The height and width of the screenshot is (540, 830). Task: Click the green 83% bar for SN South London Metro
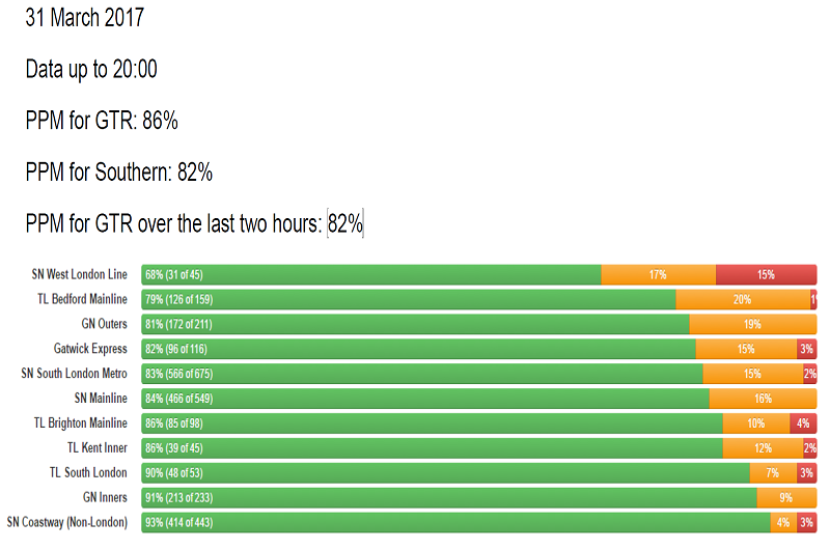coord(422,373)
